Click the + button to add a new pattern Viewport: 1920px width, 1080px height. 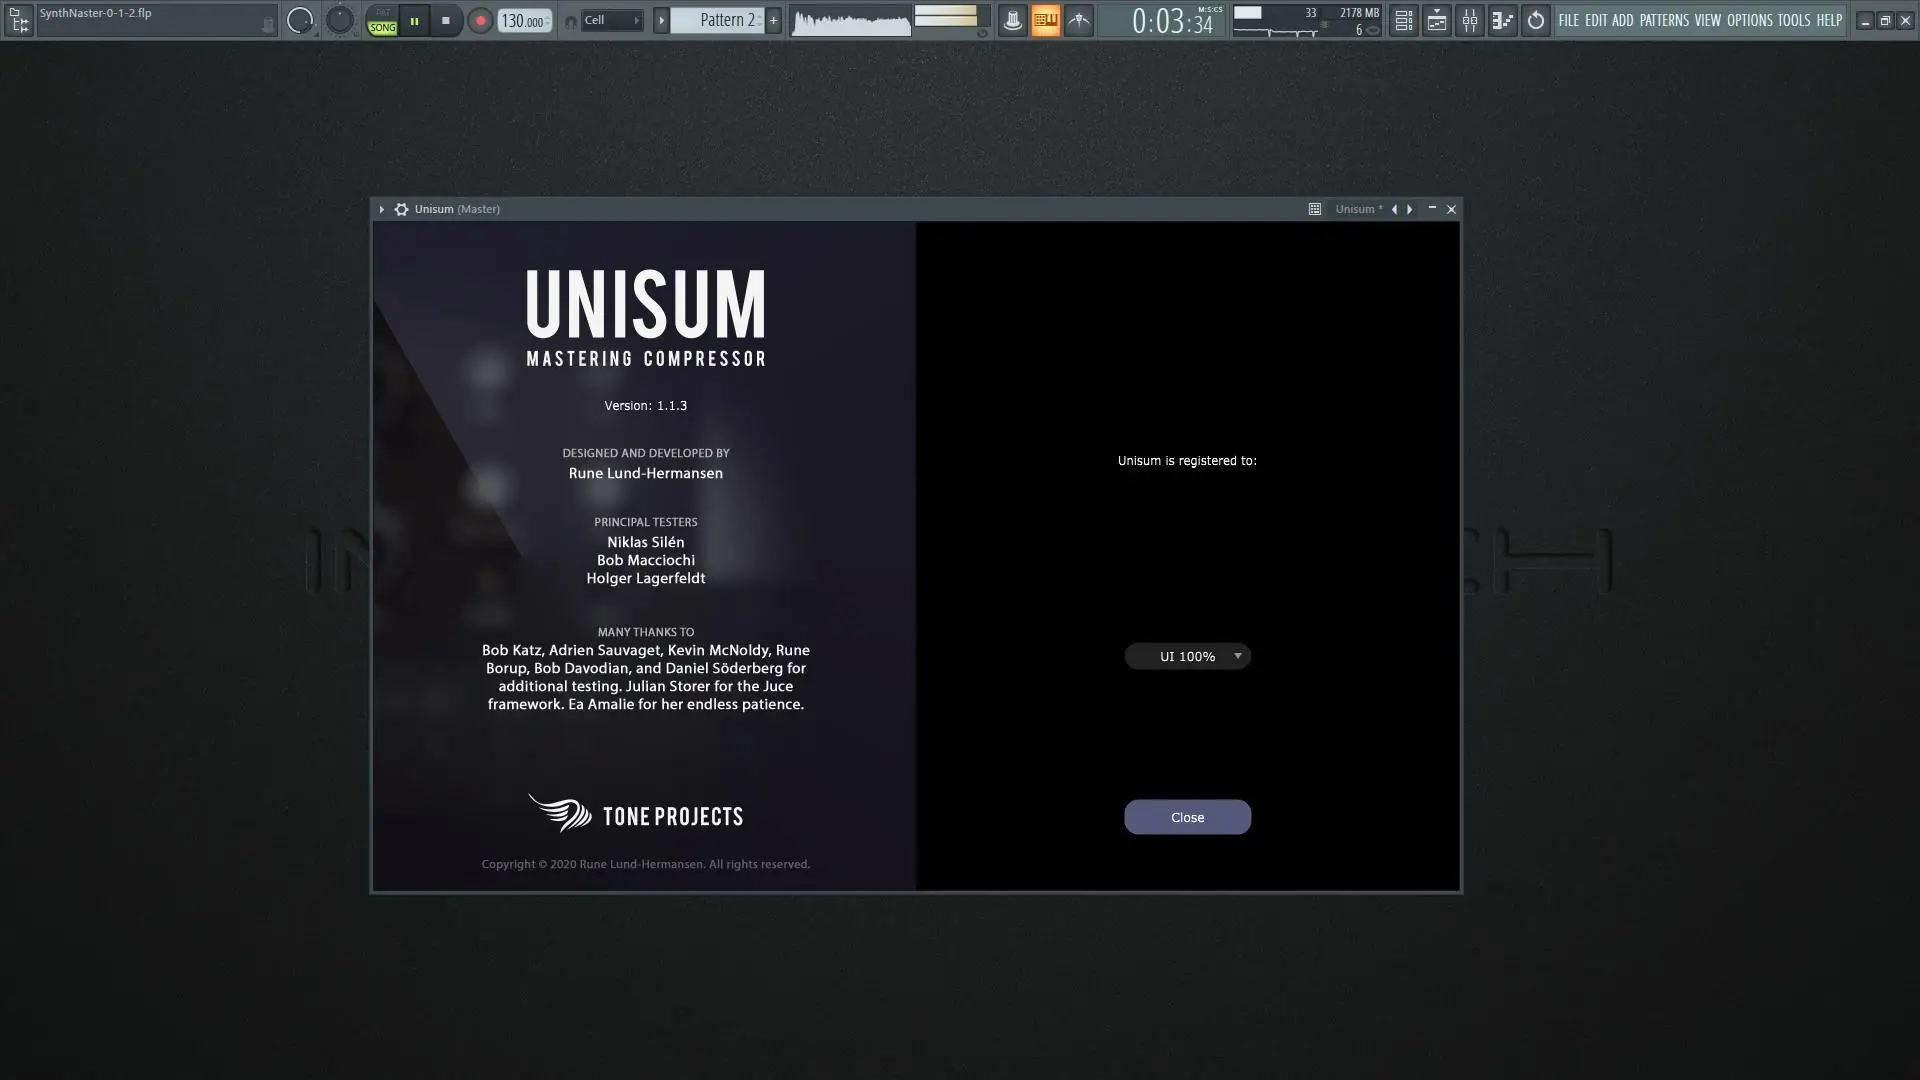773,19
